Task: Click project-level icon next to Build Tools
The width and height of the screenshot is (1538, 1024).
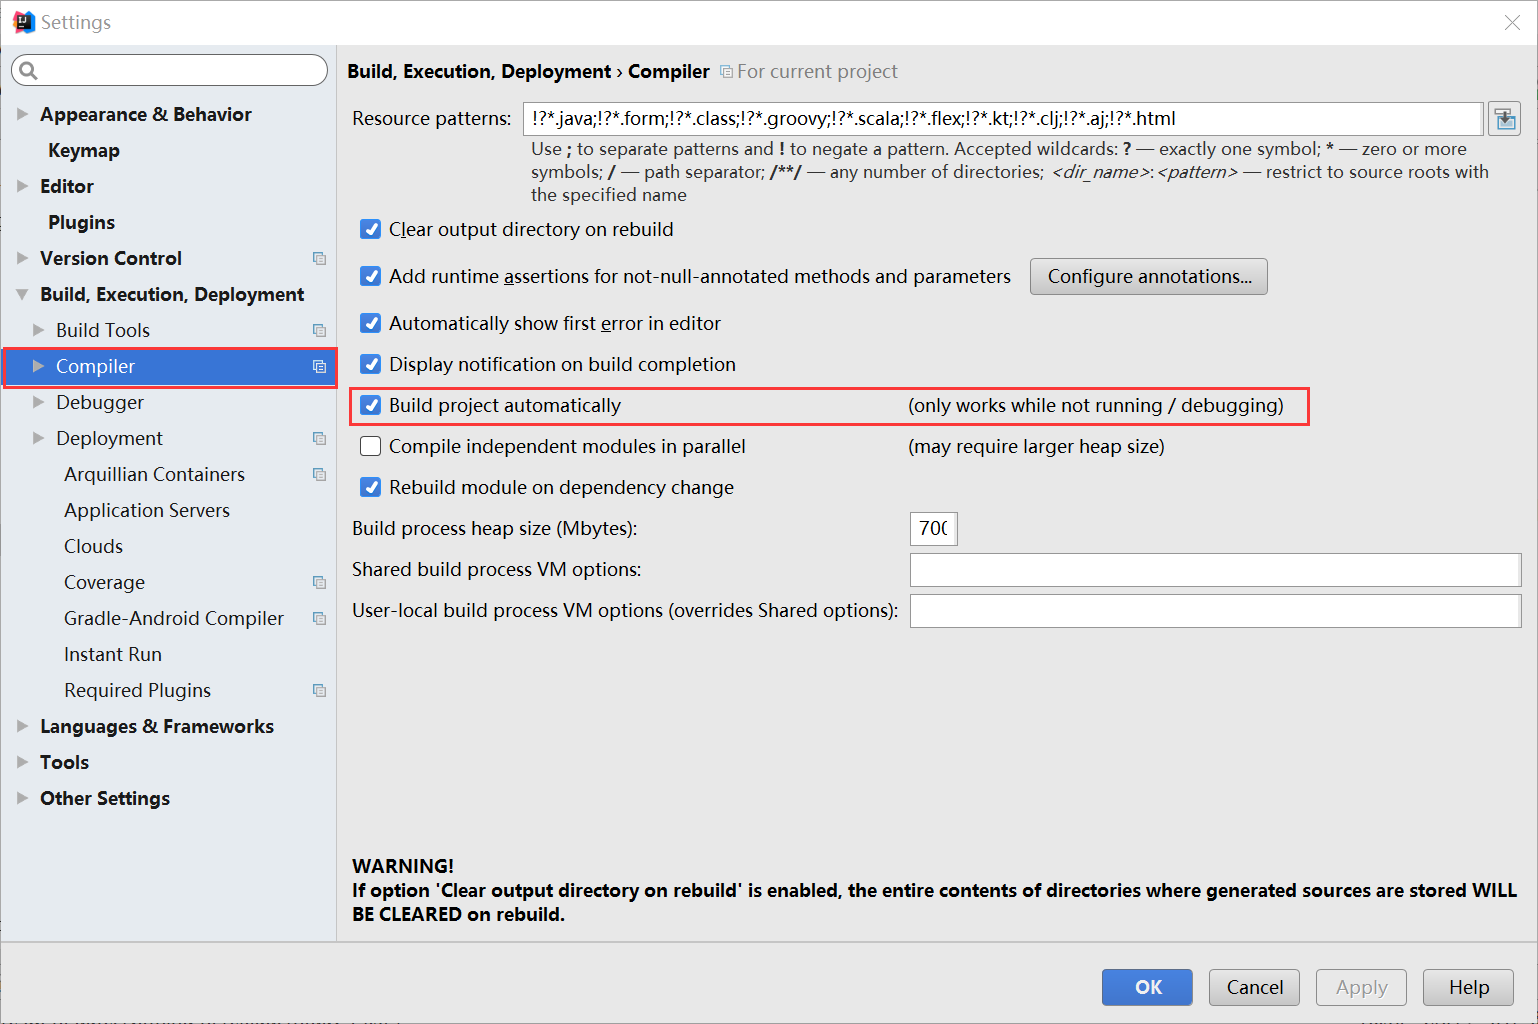Action: pos(319,330)
